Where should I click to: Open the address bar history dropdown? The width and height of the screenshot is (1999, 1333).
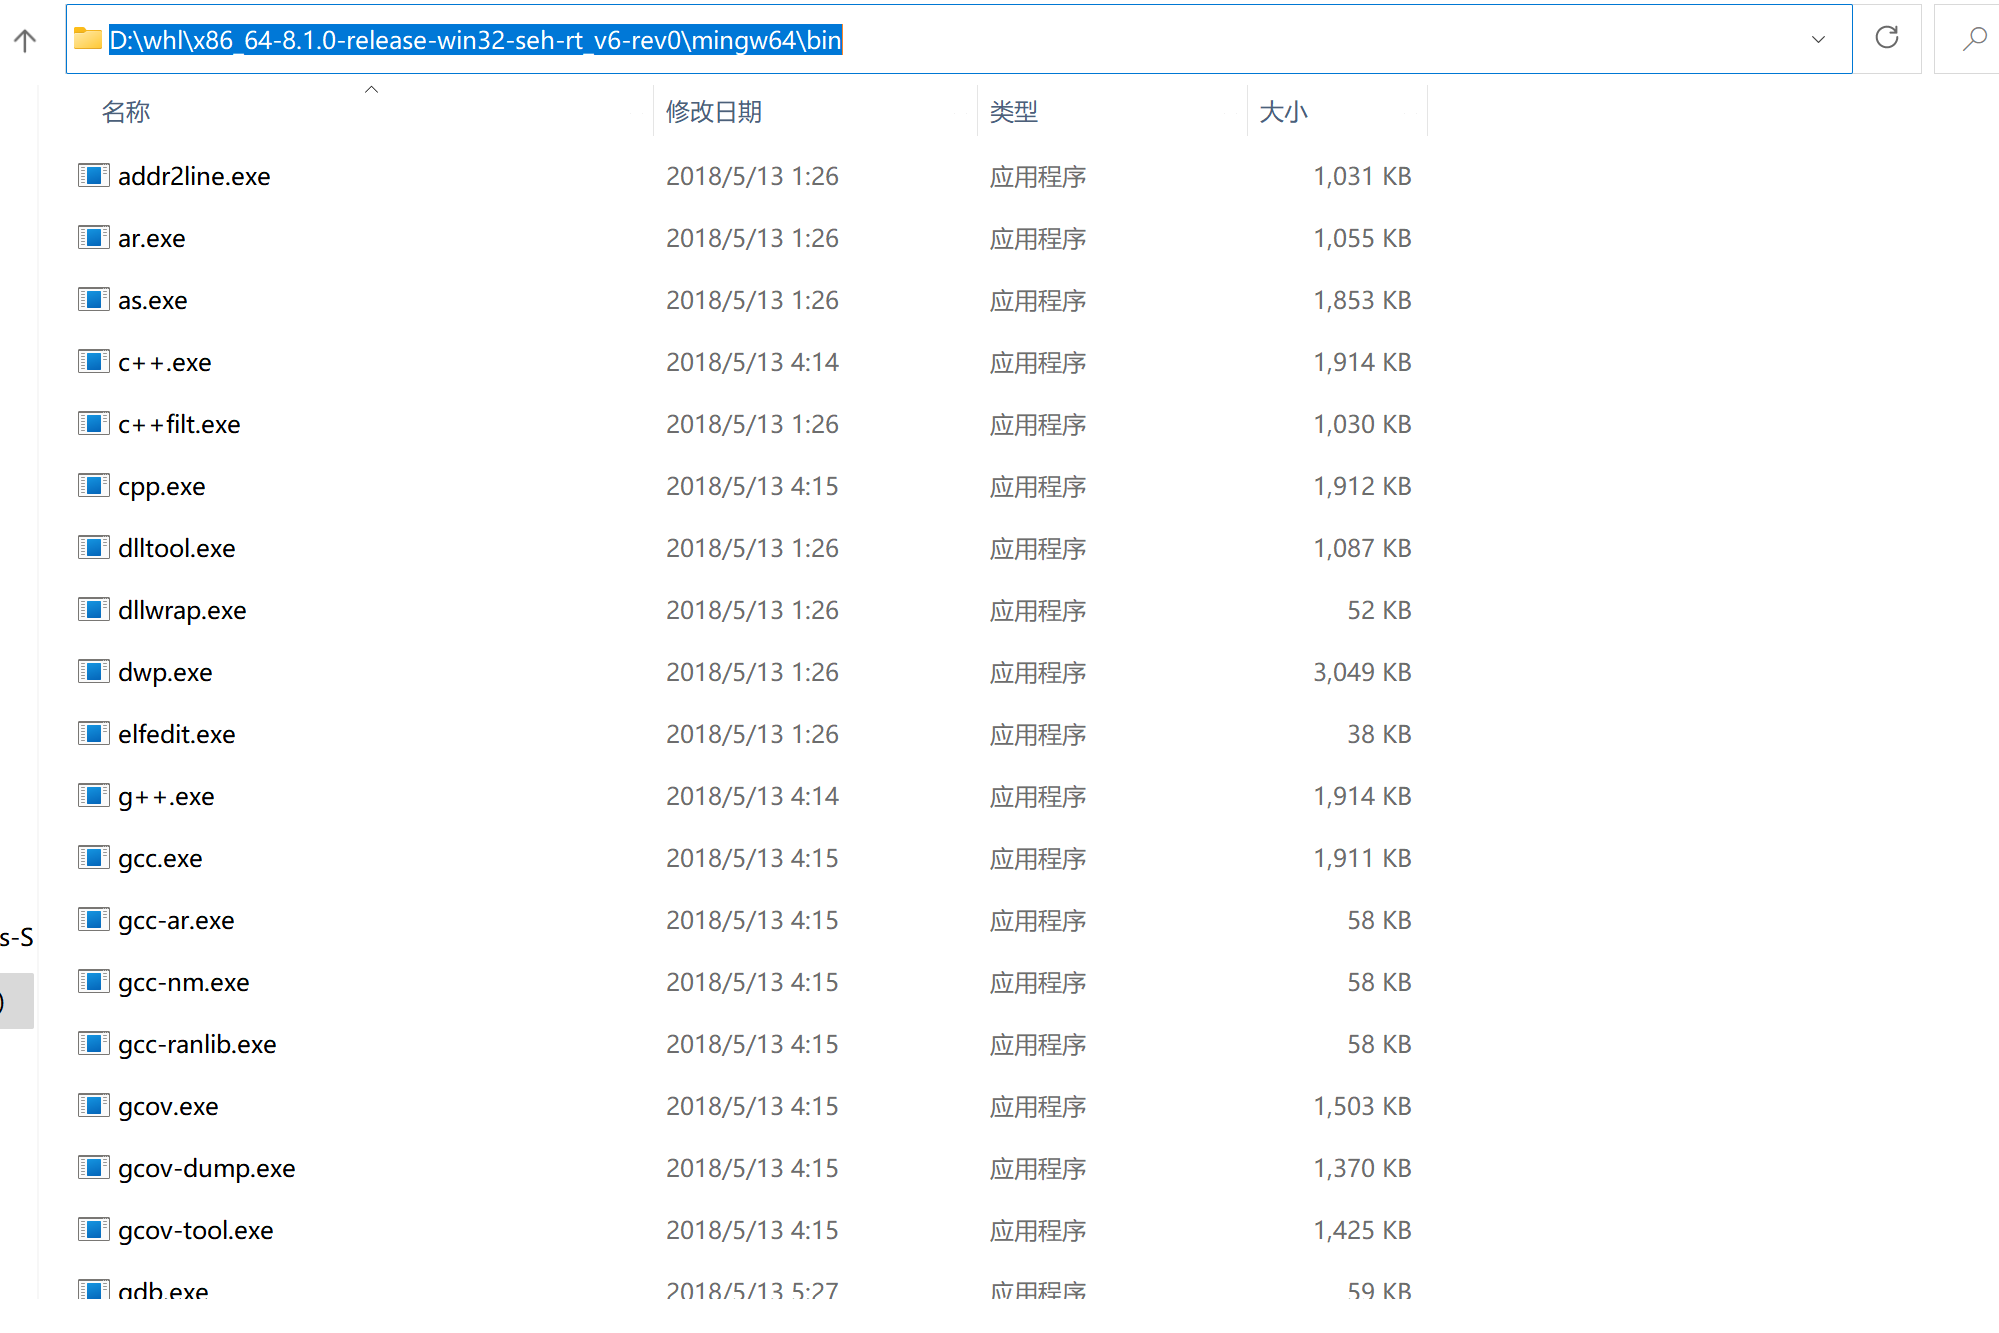(1819, 39)
